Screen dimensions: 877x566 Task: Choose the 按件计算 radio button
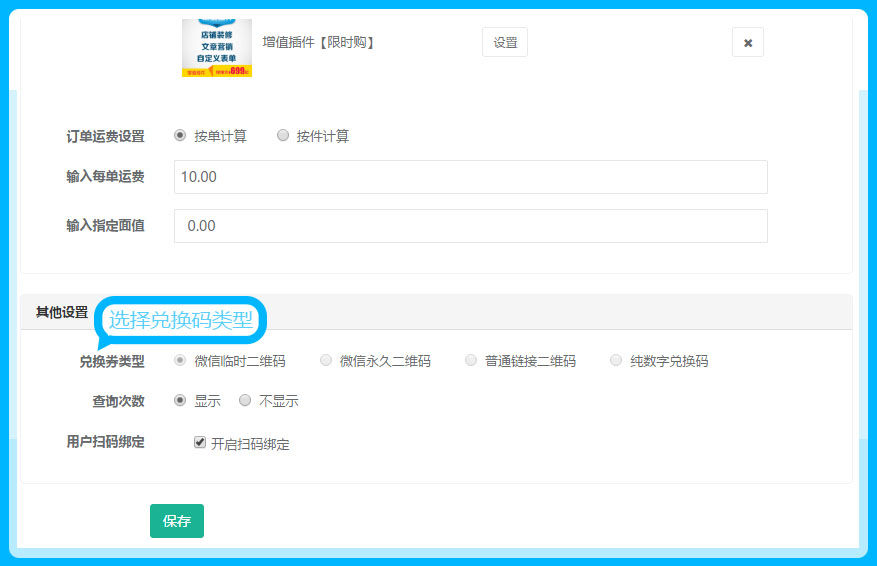(283, 135)
